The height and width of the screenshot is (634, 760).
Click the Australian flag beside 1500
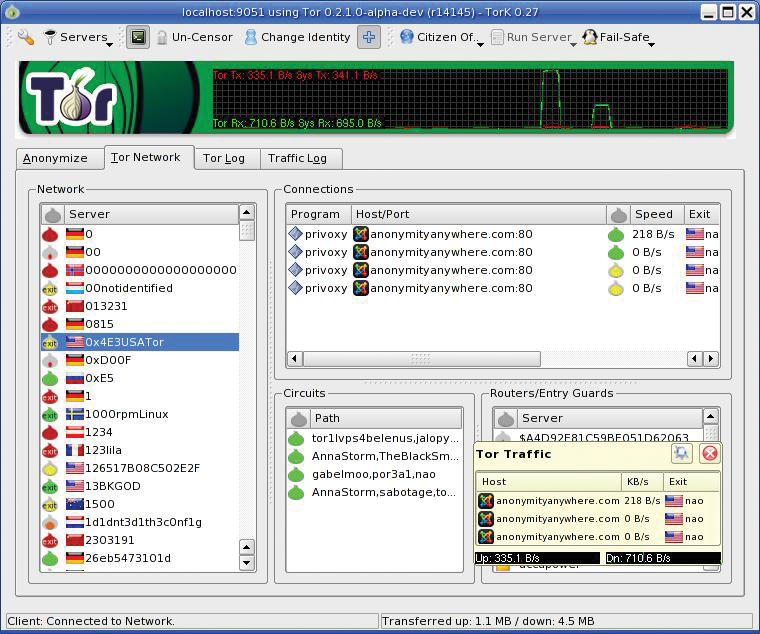(x=75, y=504)
